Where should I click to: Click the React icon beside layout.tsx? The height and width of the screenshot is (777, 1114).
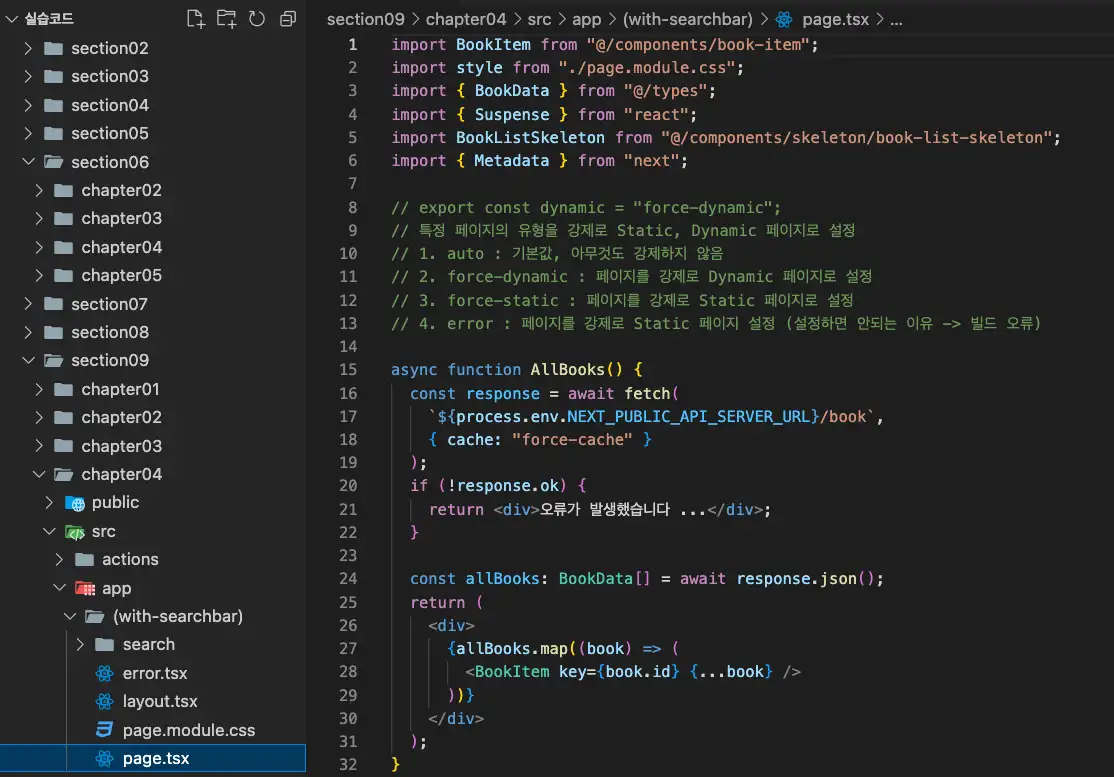(x=104, y=701)
